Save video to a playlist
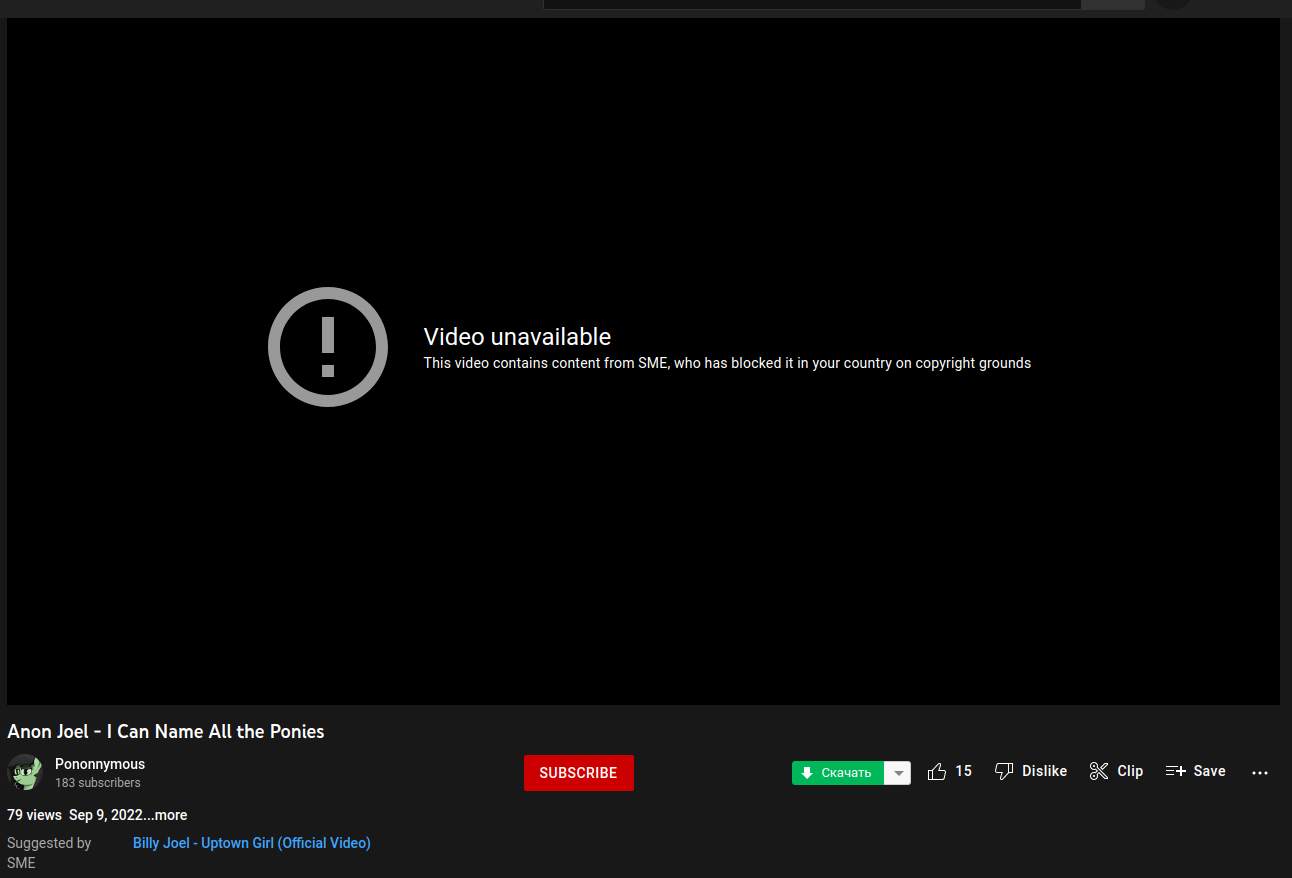 (1195, 771)
